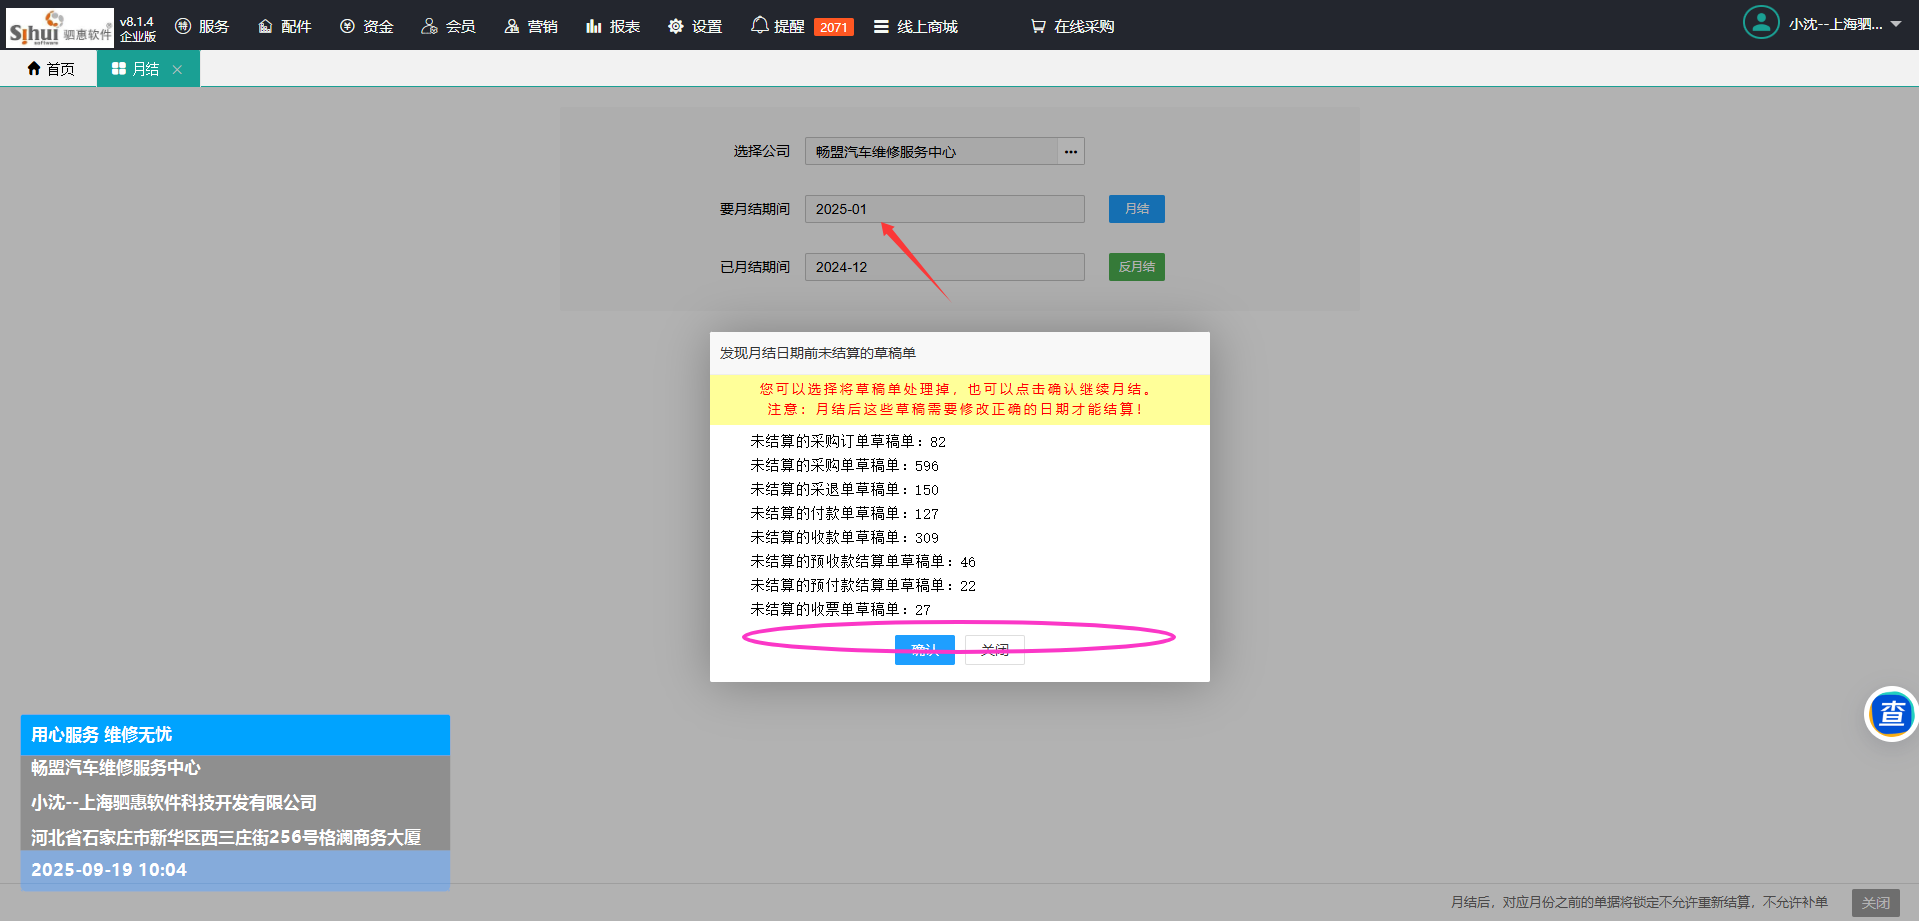The width and height of the screenshot is (1919, 921).
Task: Click the floating 查 search icon
Action: click(x=1891, y=714)
